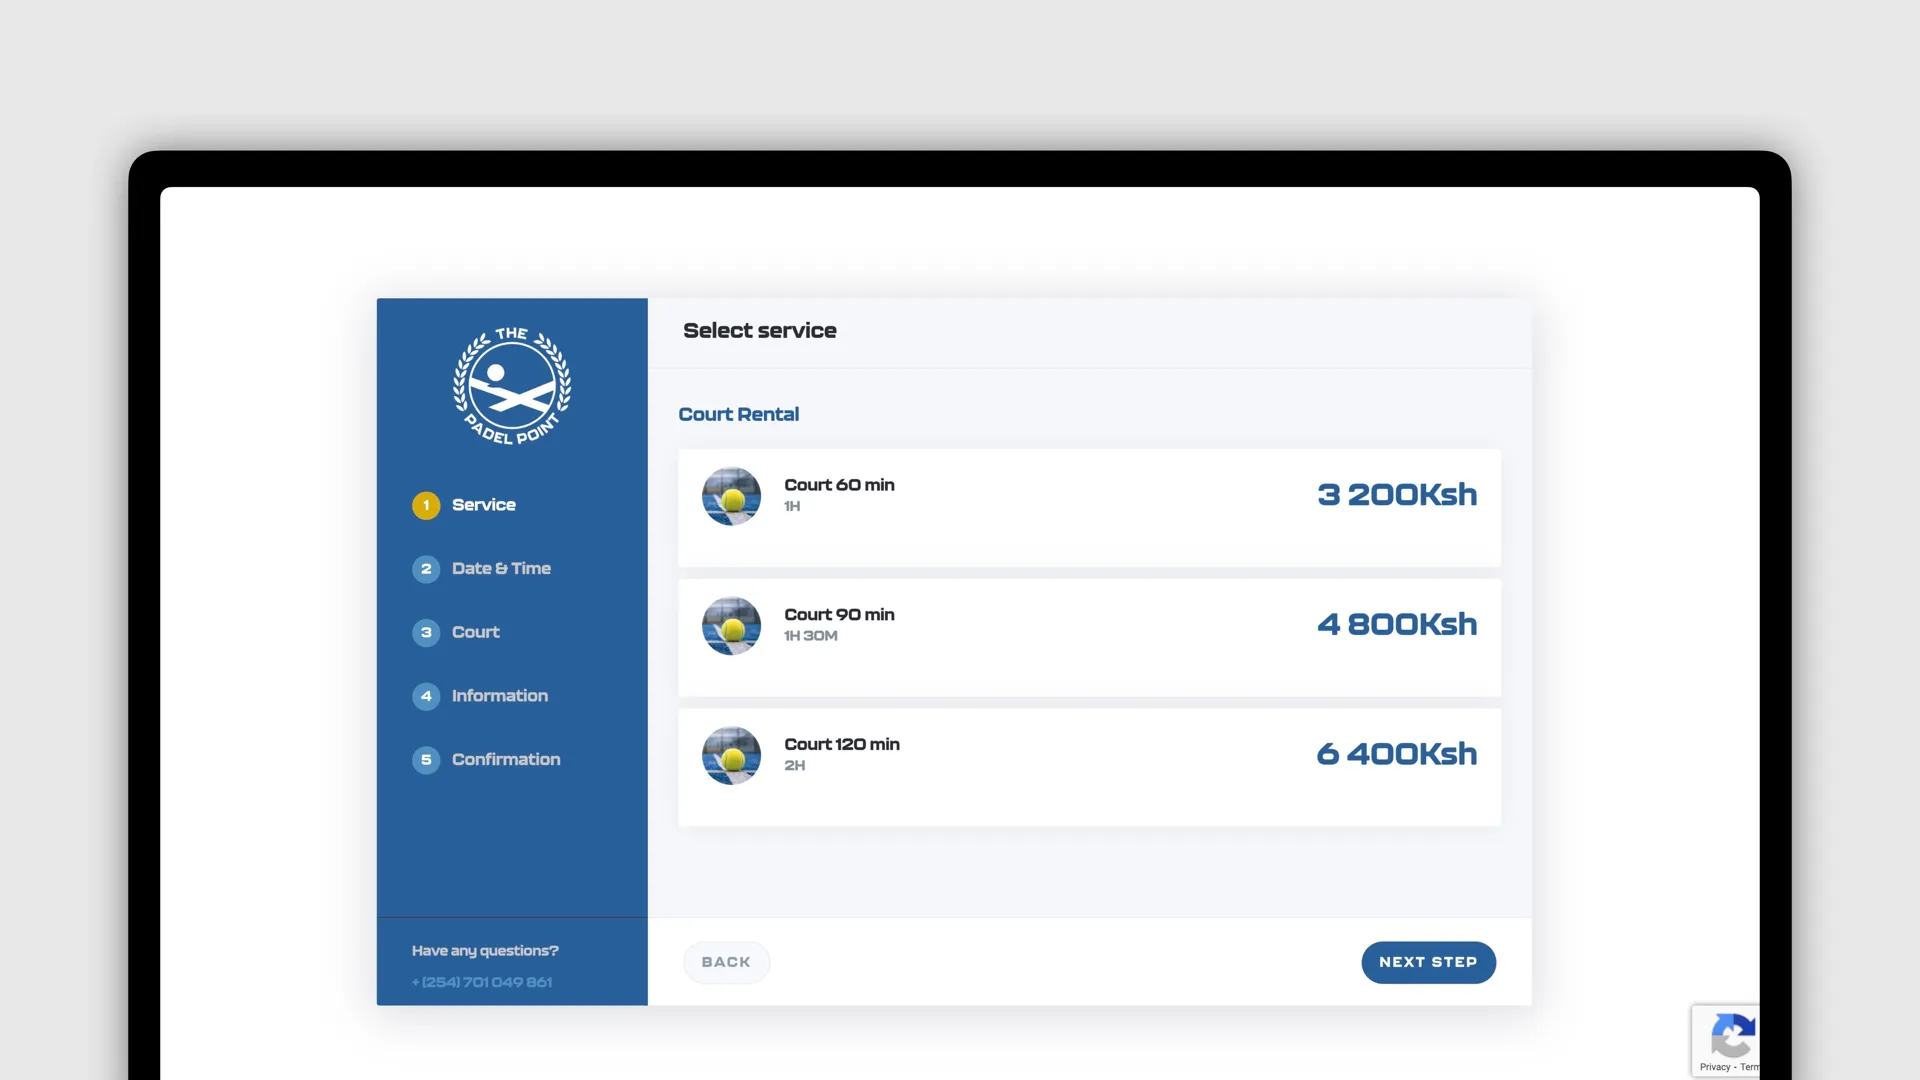Image resolution: width=1920 pixels, height=1080 pixels.
Task: Open the Information step label
Action: (500, 696)
